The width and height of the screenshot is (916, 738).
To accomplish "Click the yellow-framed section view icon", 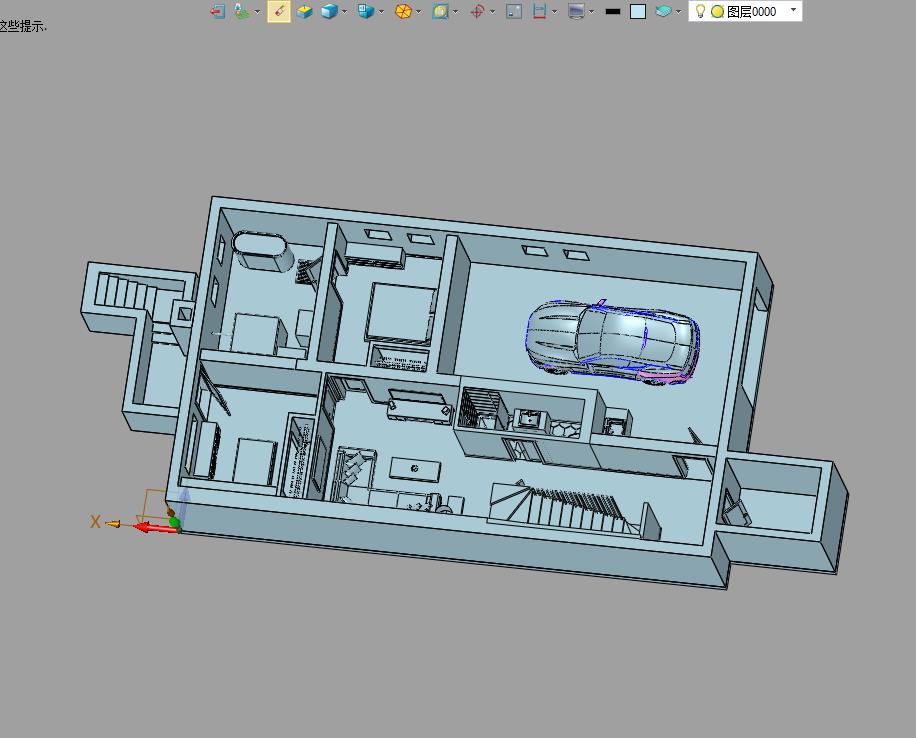I will click(x=440, y=11).
